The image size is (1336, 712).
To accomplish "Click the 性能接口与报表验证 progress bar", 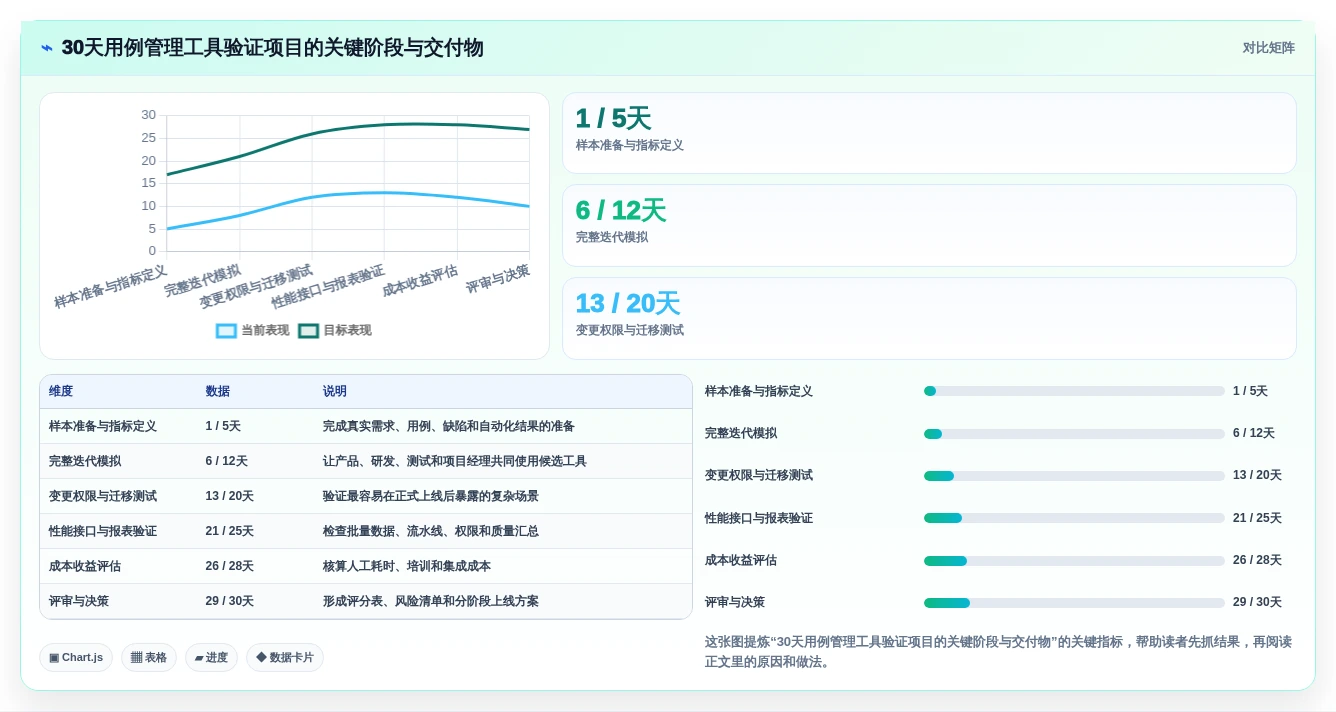I will click(1074, 518).
